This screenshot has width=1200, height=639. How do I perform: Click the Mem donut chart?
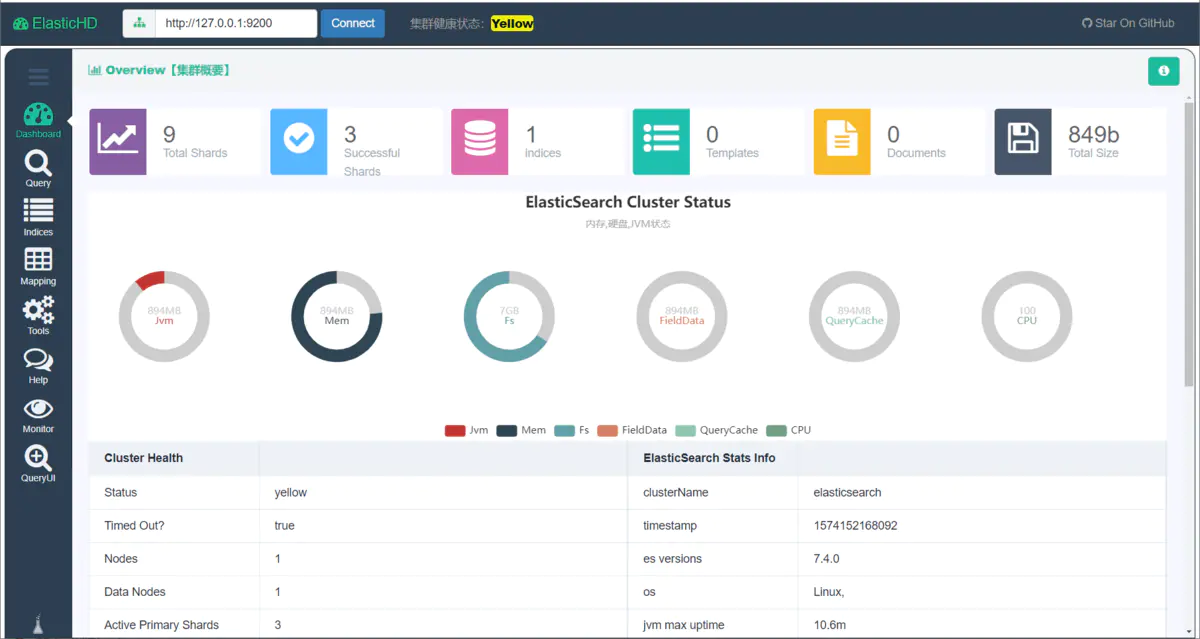(x=337, y=316)
